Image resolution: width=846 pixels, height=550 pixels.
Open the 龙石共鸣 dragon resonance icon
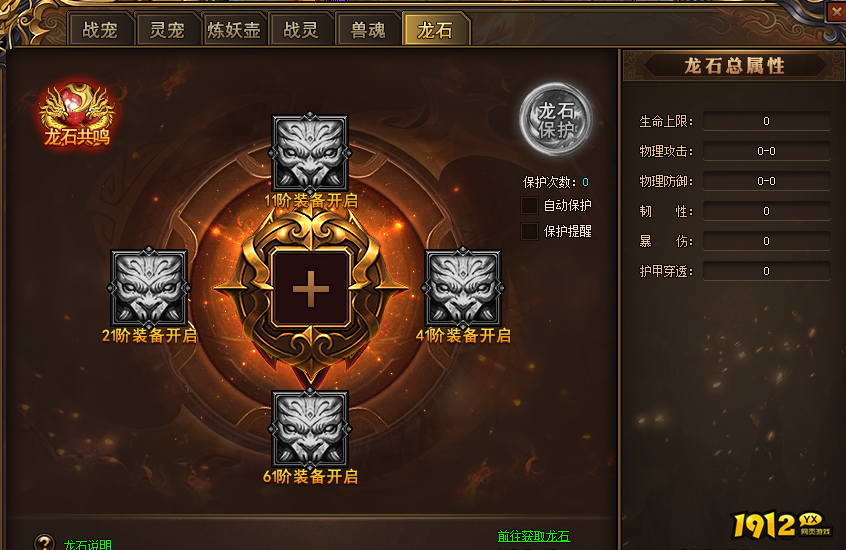[77, 115]
